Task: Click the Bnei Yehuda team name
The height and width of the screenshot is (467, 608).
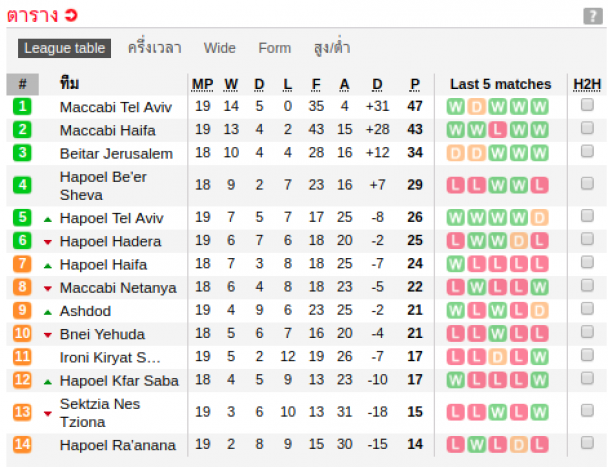Action: 102,334
